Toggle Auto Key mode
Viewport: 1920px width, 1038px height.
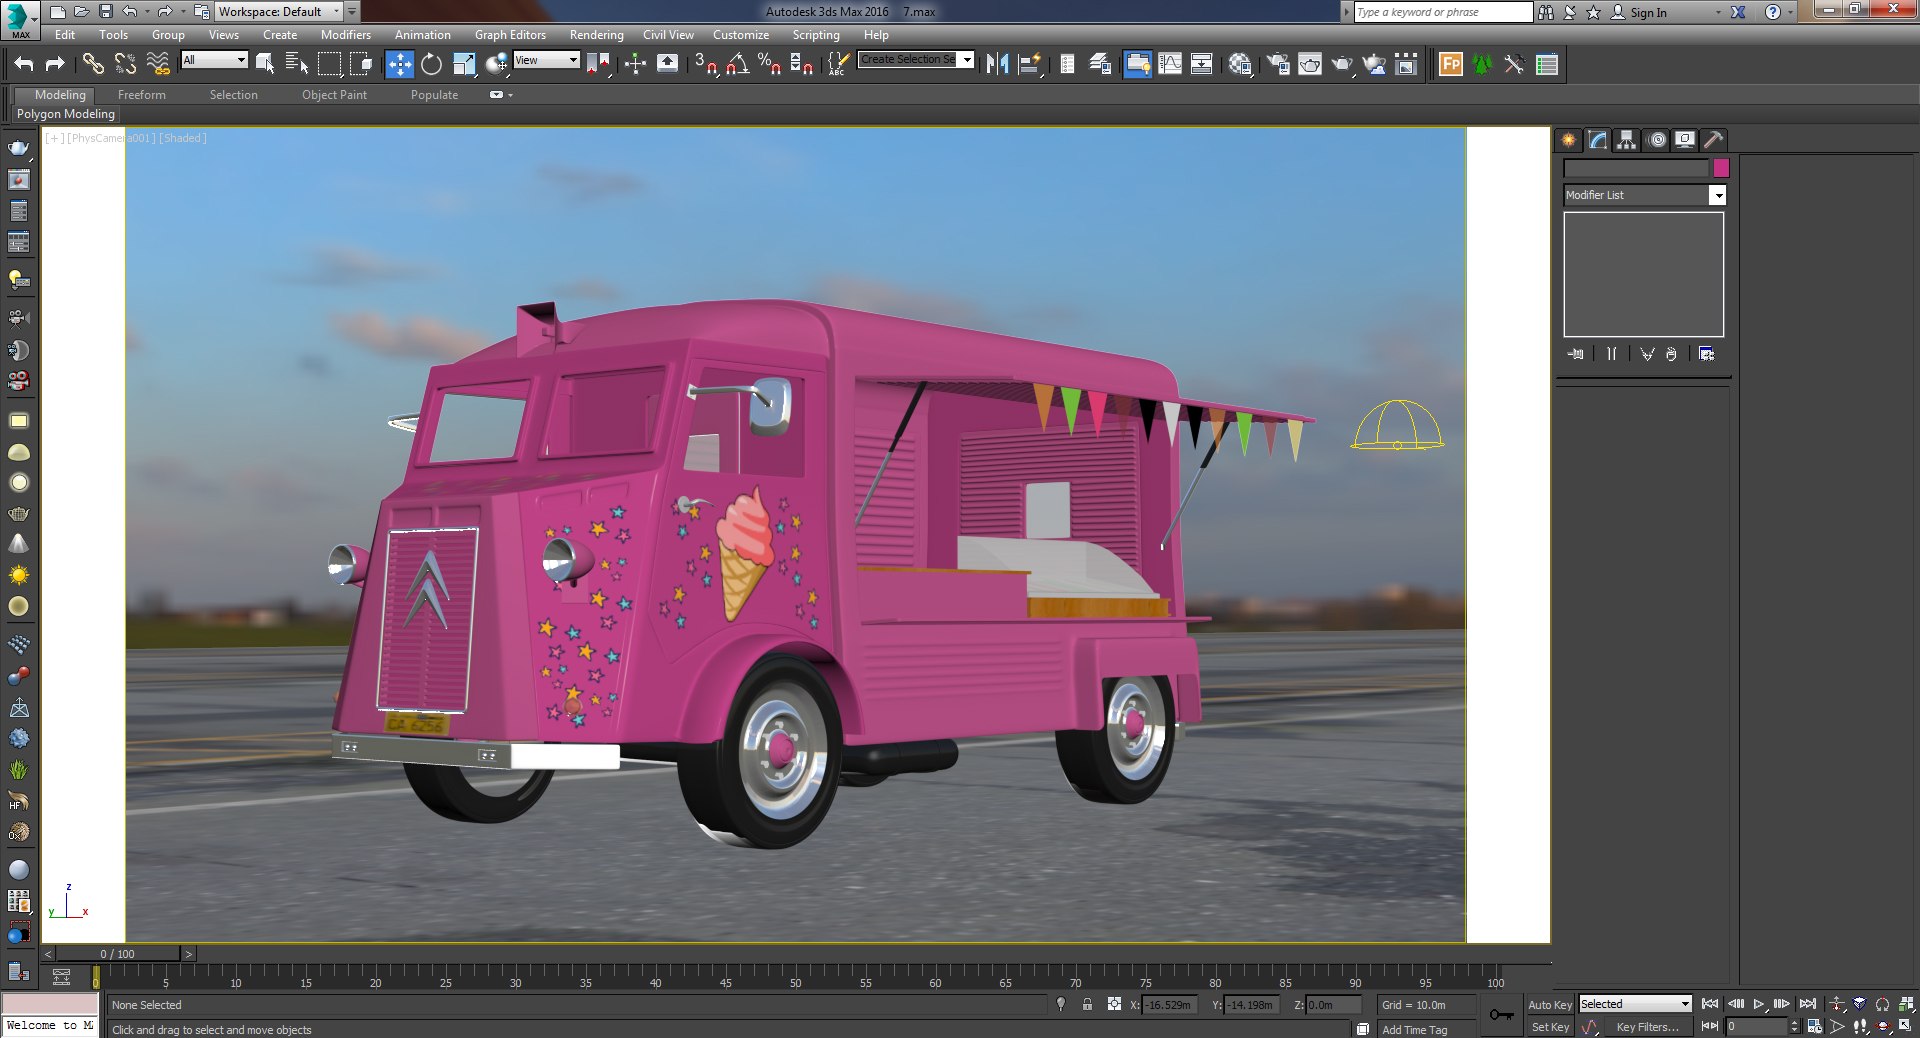pos(1550,1004)
